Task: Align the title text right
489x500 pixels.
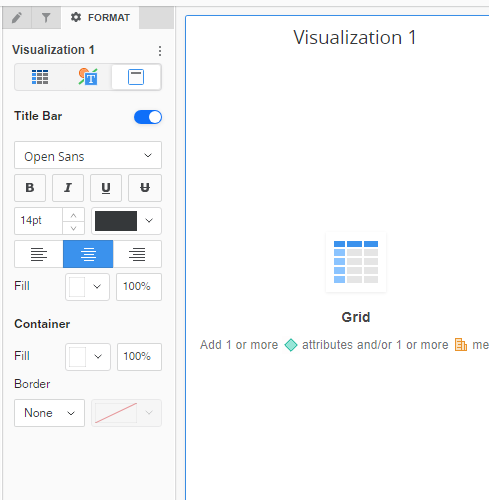Action: tap(137, 254)
